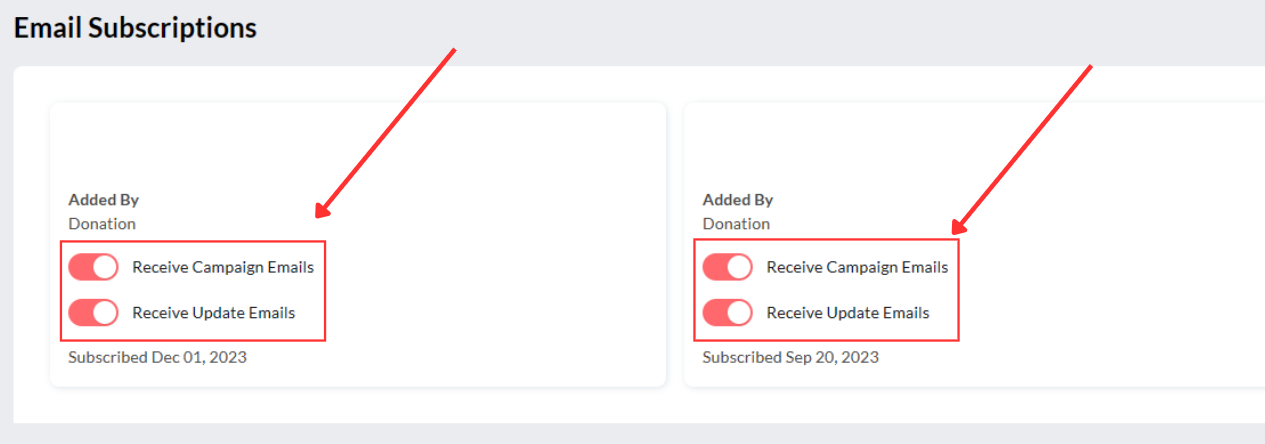Click empty area above 'Added By' in Dec 01 card
The image size is (1265, 444).
358,145
